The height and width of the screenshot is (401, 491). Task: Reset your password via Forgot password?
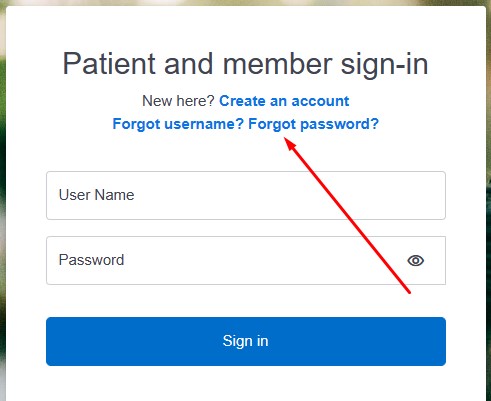point(314,124)
